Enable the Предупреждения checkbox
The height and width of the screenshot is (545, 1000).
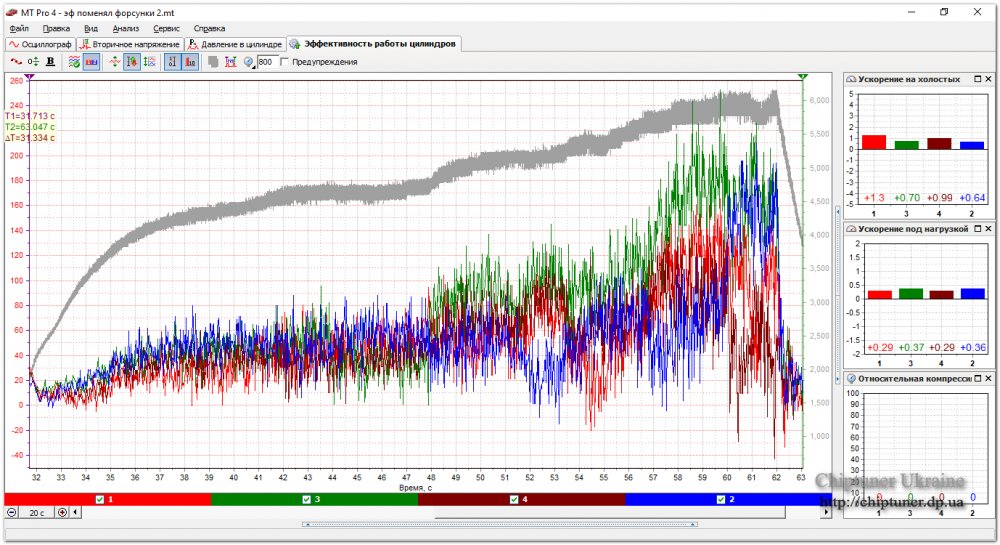pyautogui.click(x=284, y=62)
